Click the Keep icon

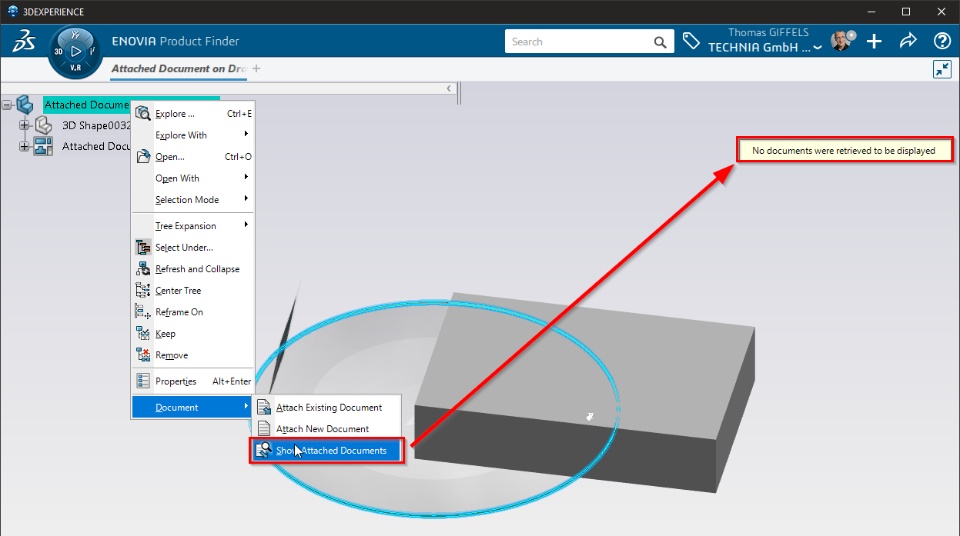[x=143, y=333]
